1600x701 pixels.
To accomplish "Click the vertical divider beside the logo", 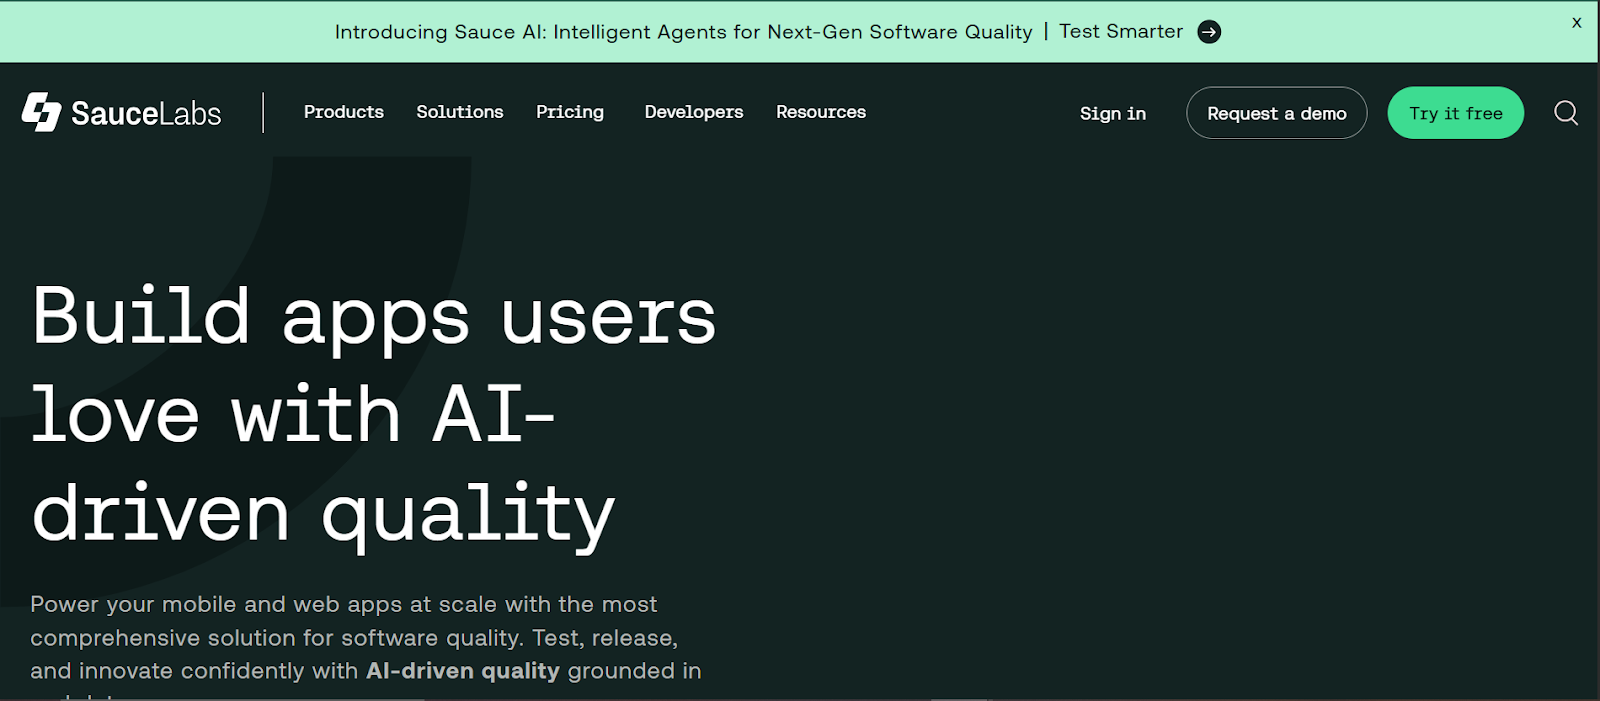I will pos(263,113).
